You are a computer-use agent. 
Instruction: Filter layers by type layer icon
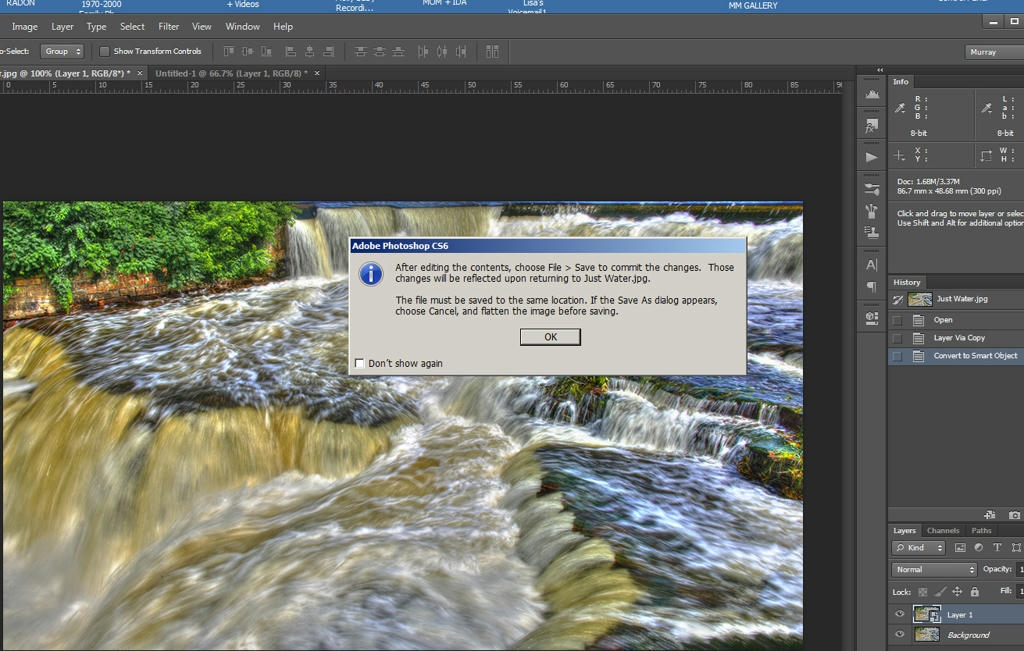click(x=997, y=548)
